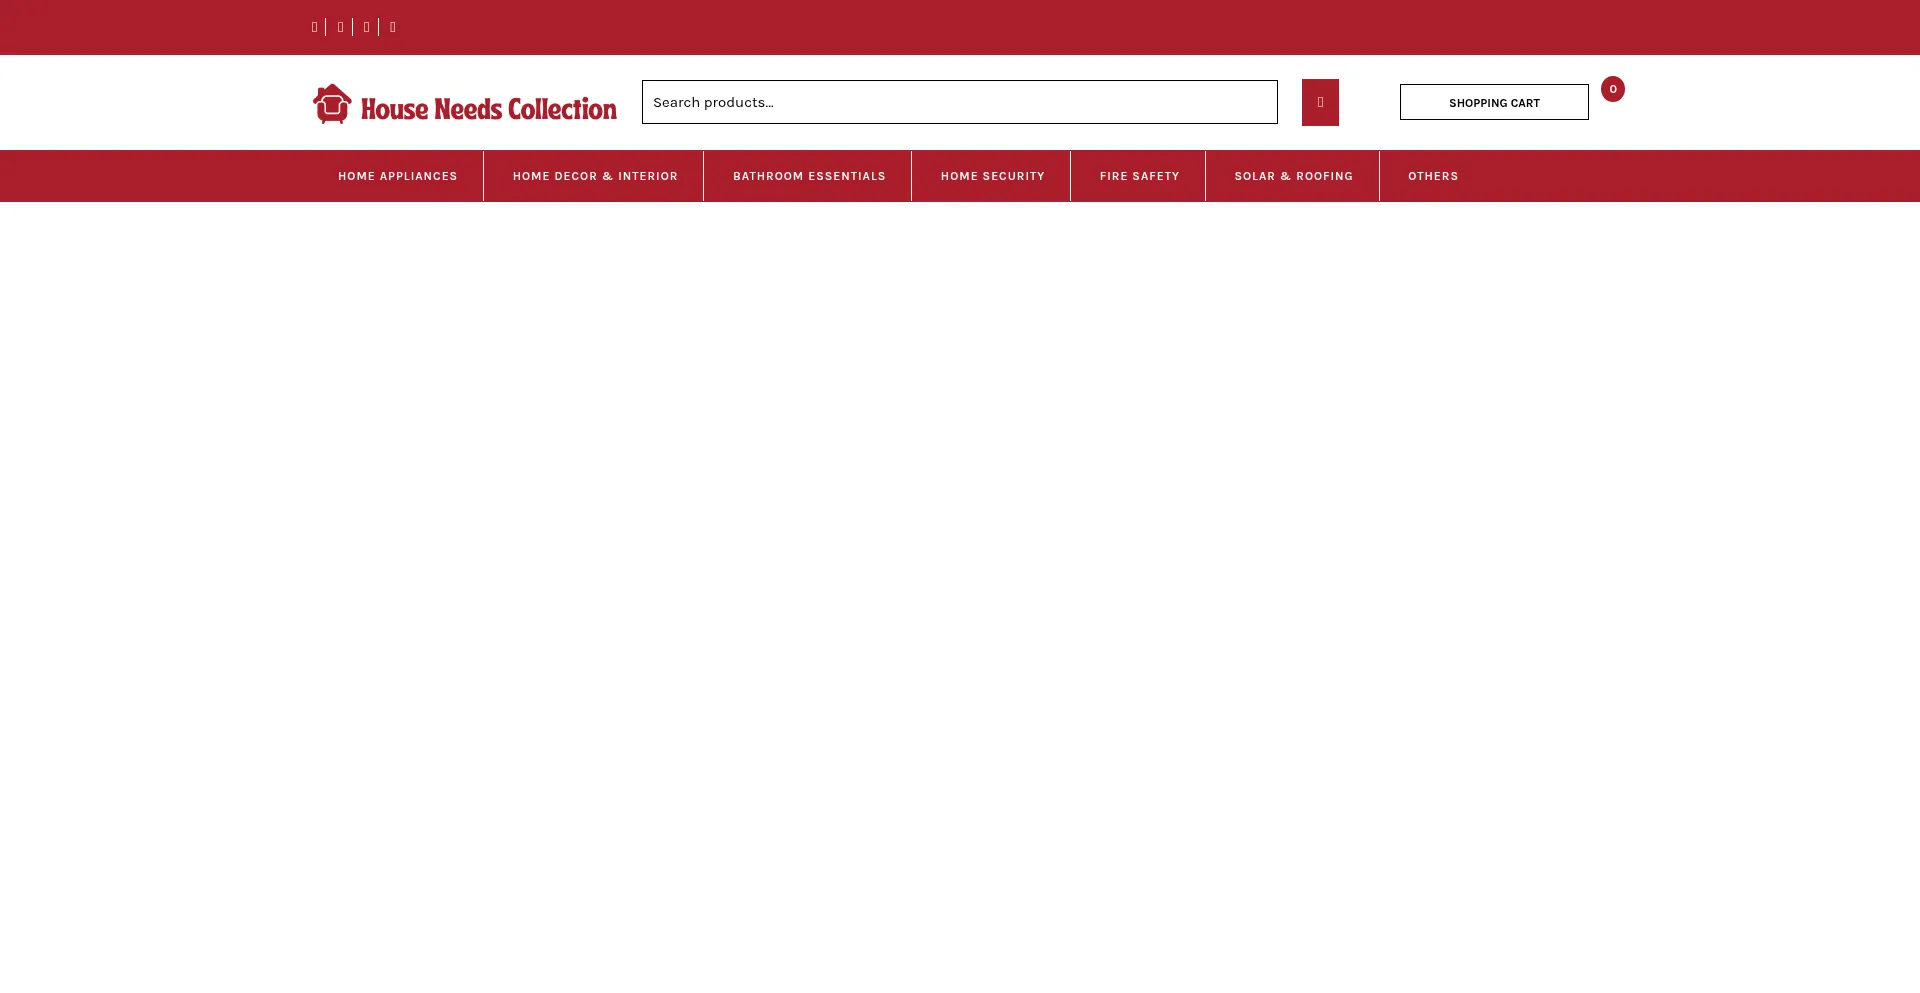Screen dimensions: 1920x993
Task: Click the first social media icon in top bar
Action: click(314, 27)
